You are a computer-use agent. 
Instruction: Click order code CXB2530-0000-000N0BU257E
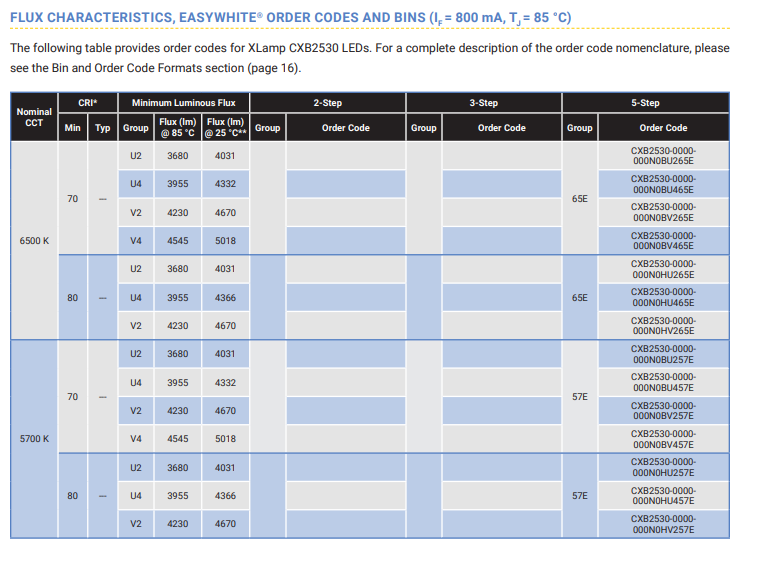tap(663, 354)
